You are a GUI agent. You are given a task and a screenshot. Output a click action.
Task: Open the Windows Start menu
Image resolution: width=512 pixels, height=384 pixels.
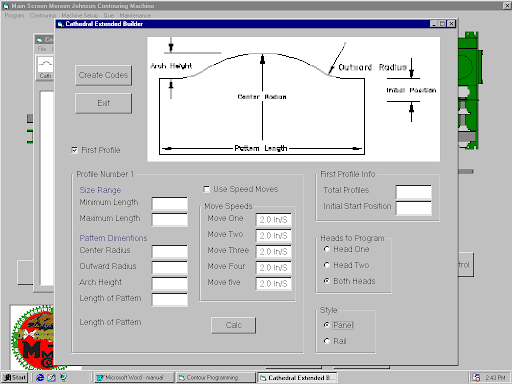click(x=15, y=378)
